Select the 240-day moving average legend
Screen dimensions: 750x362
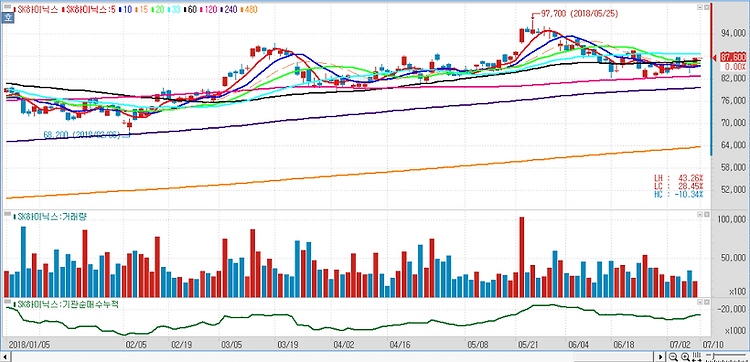pos(230,9)
